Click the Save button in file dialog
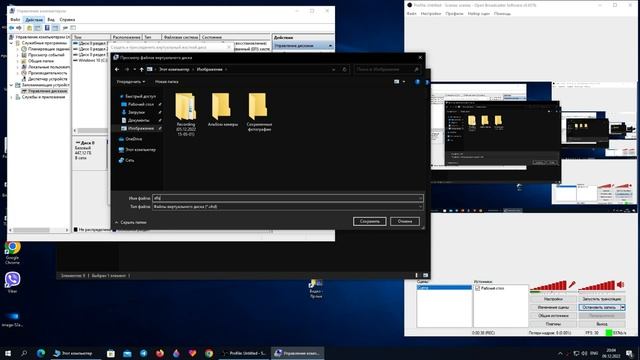This screenshot has height=360, width=640. tap(370, 221)
